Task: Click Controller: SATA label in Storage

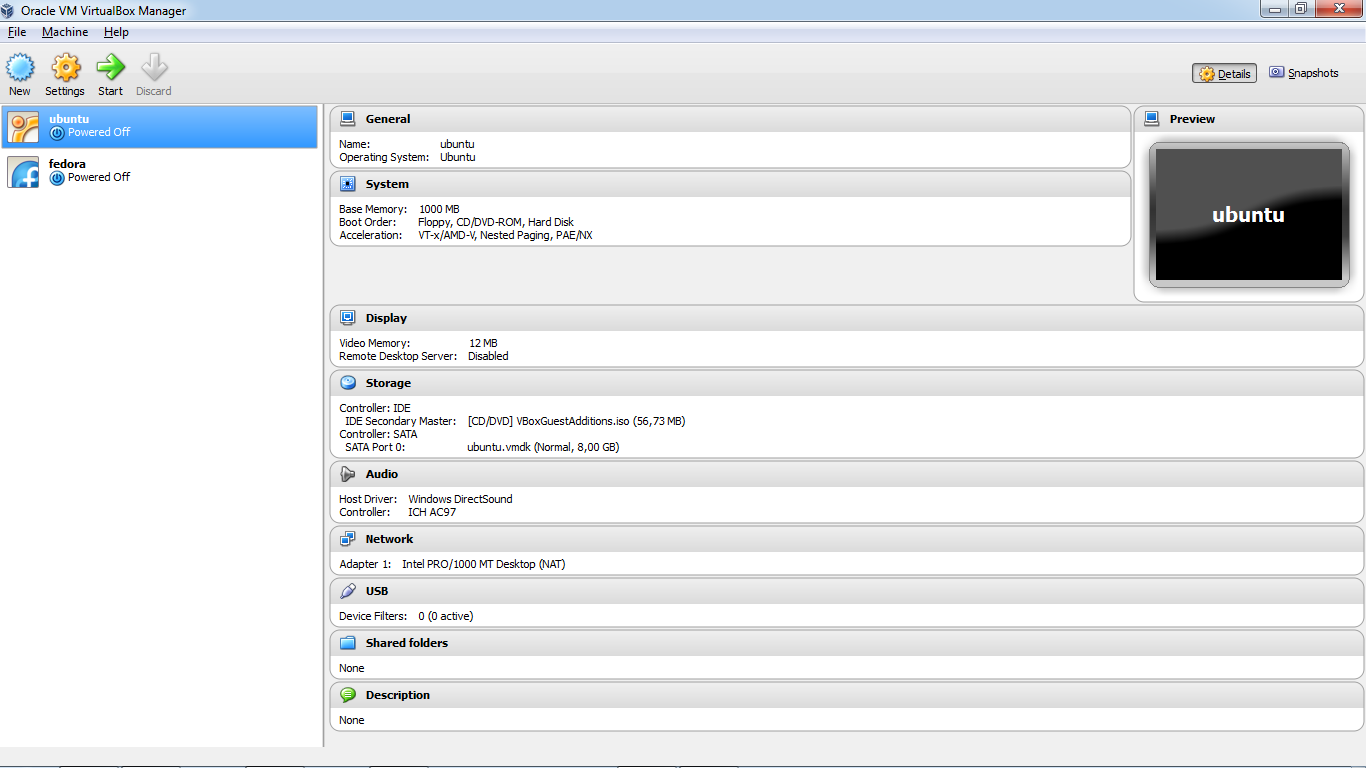Action: coord(378,434)
